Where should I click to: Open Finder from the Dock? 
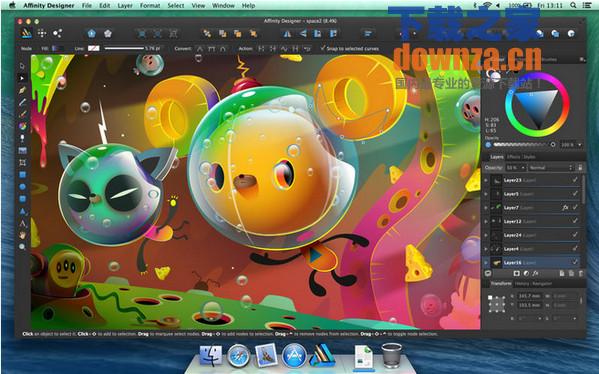pos(211,355)
